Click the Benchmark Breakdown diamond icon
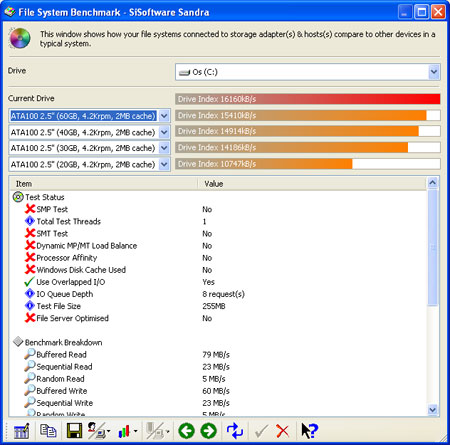 18,342
